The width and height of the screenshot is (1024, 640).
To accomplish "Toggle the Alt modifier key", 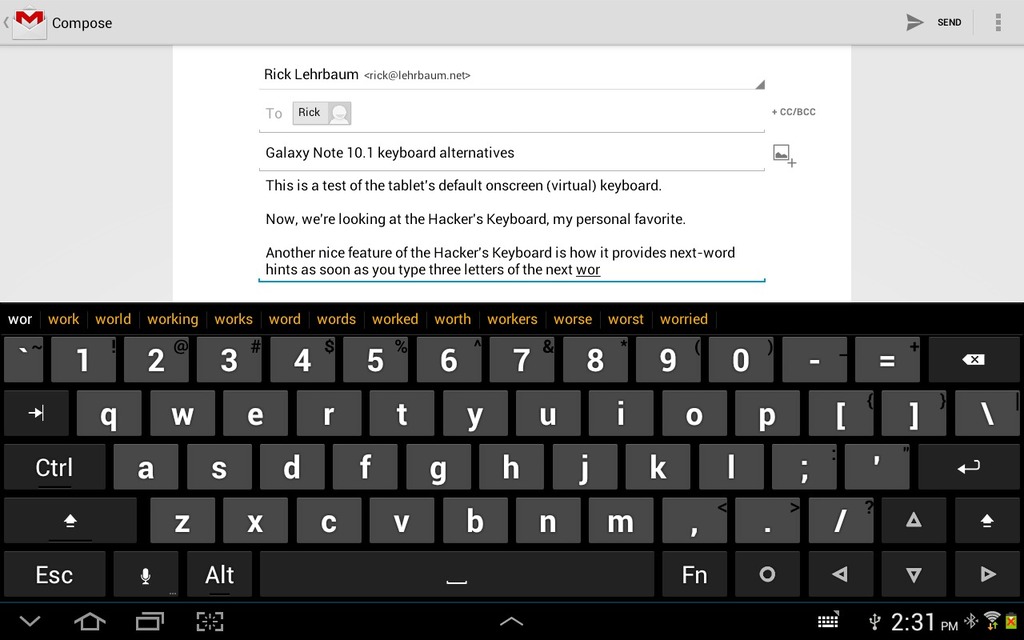I will pos(219,575).
